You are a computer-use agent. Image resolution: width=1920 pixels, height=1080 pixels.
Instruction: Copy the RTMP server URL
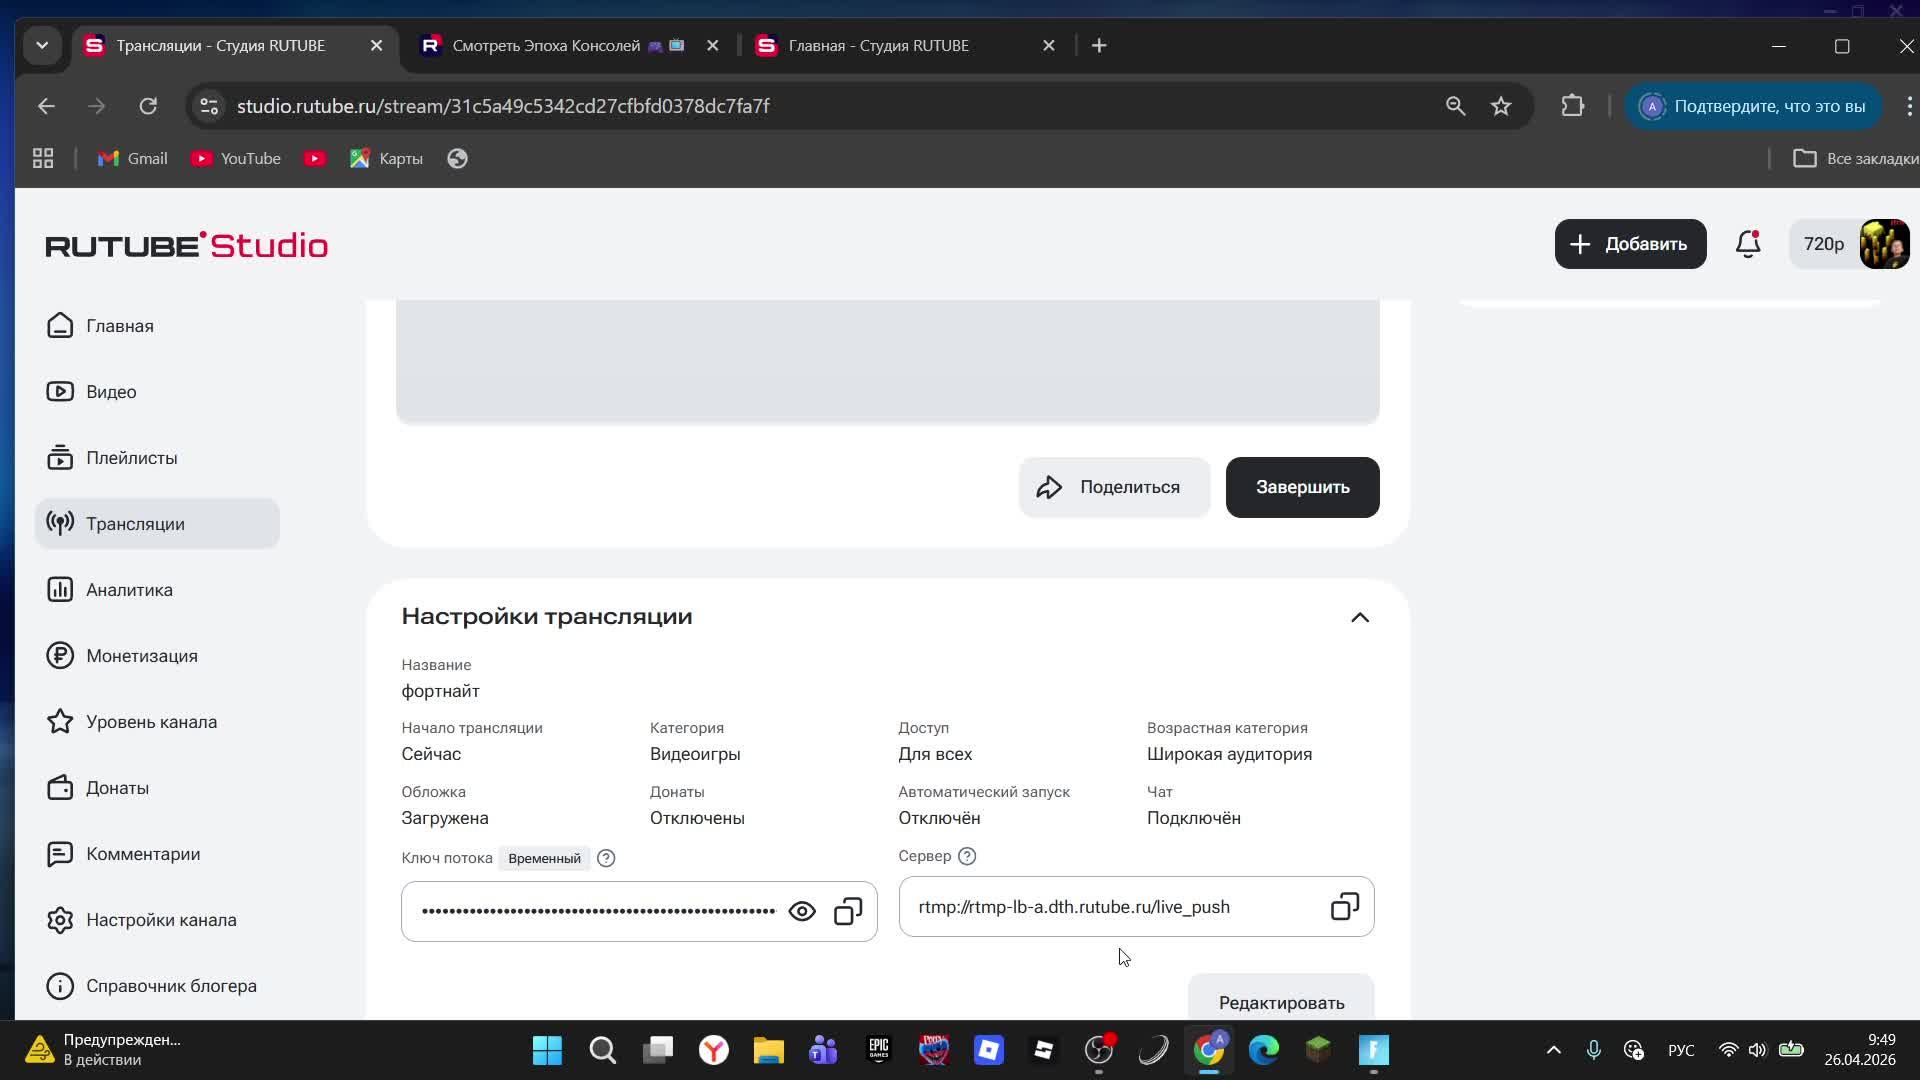tap(1344, 907)
